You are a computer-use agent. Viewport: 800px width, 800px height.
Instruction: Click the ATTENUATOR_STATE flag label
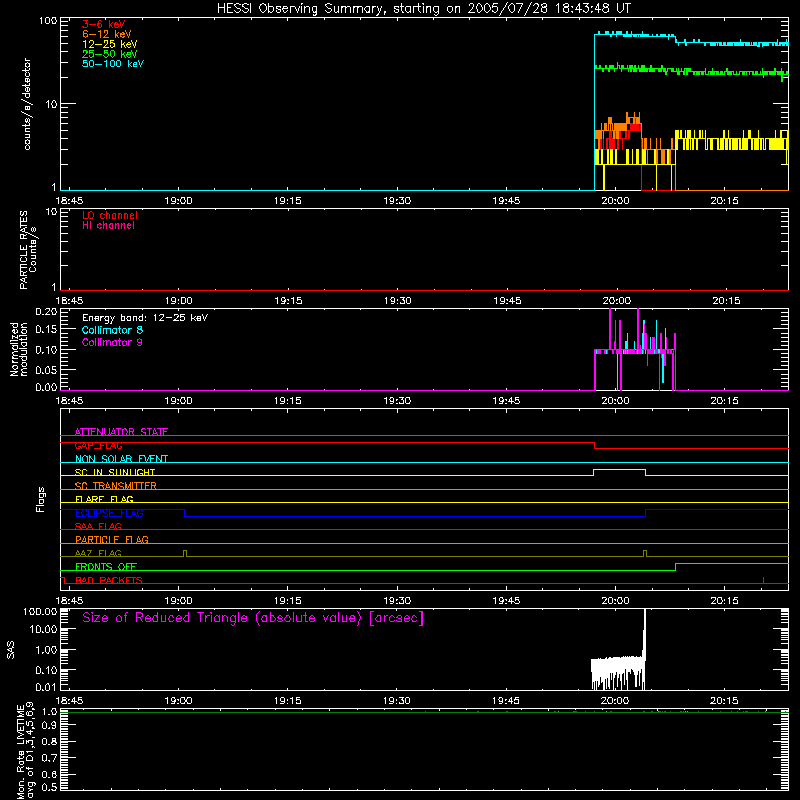pyautogui.click(x=121, y=432)
